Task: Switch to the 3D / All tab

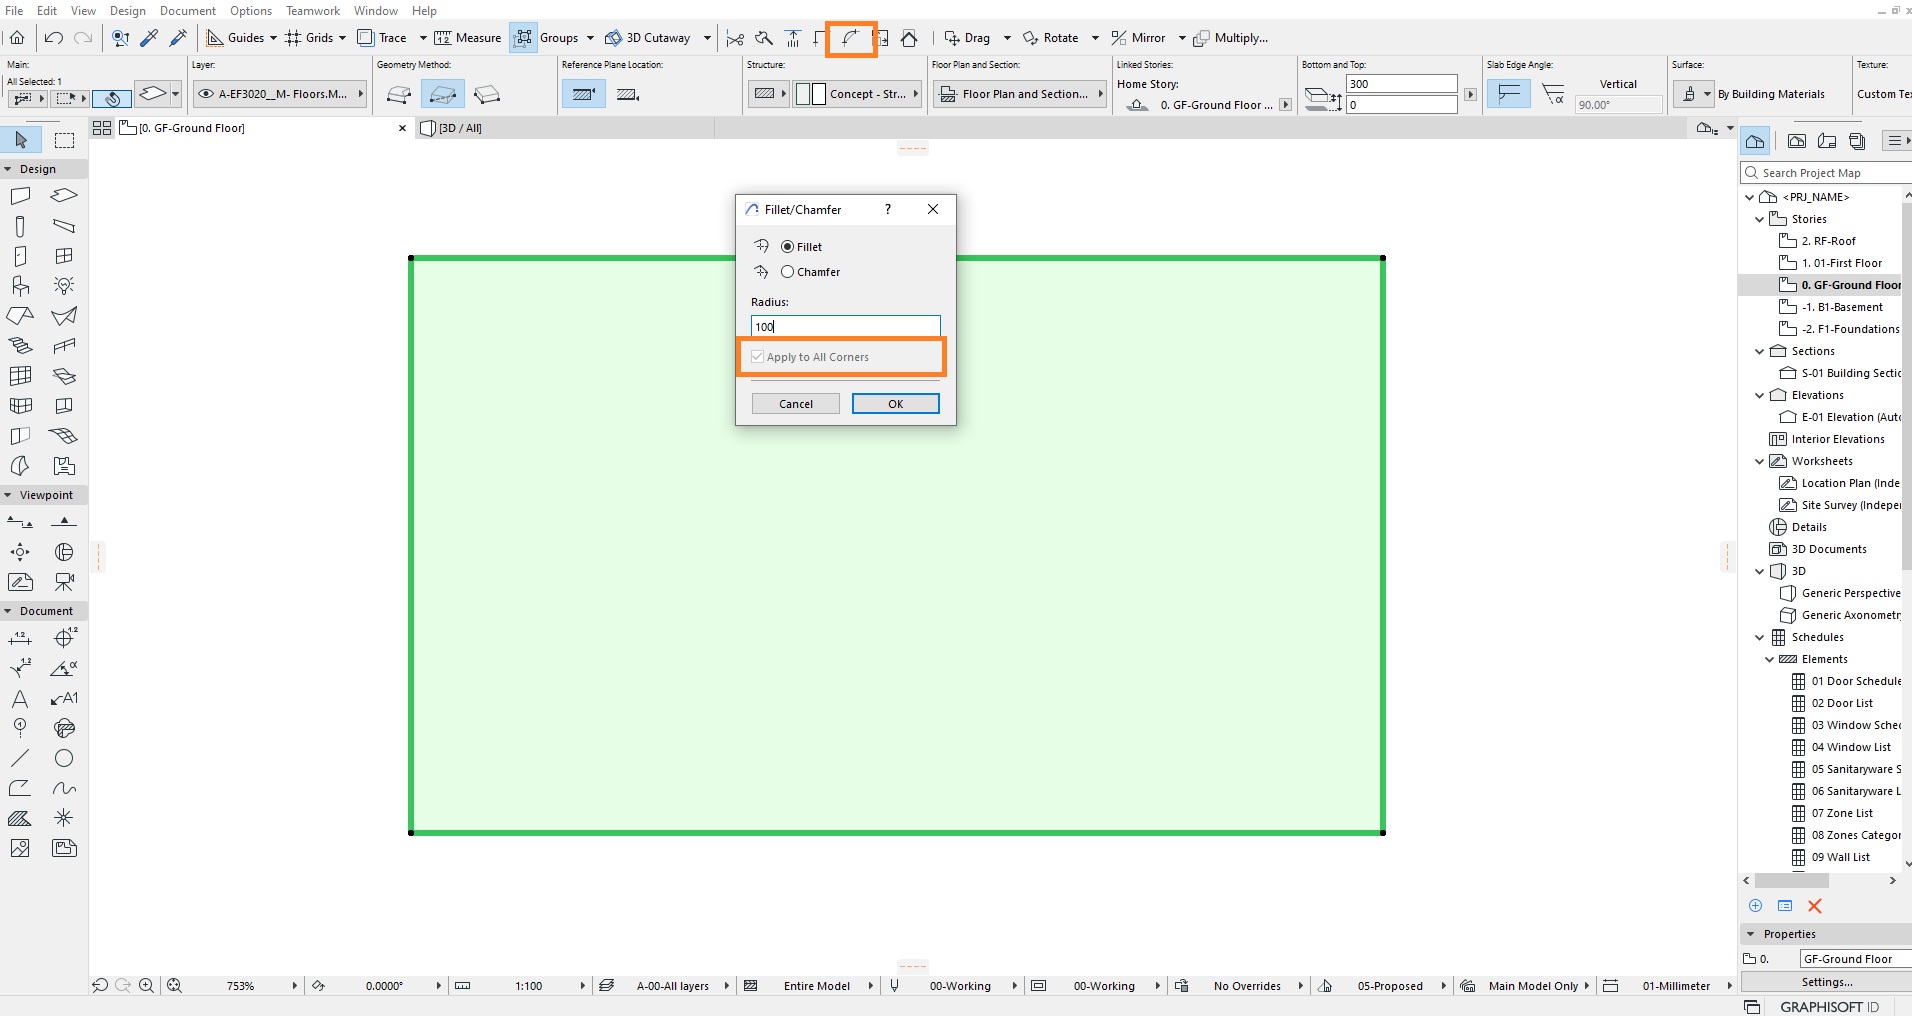Action: click(x=460, y=128)
